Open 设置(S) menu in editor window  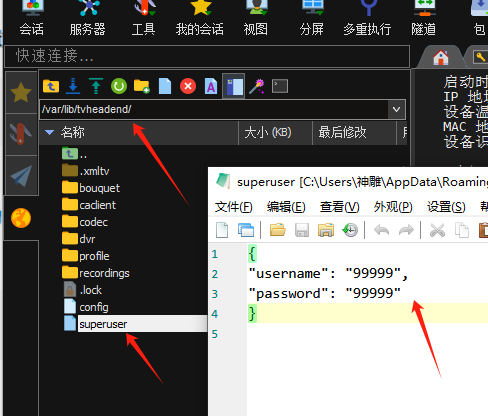coord(446,207)
